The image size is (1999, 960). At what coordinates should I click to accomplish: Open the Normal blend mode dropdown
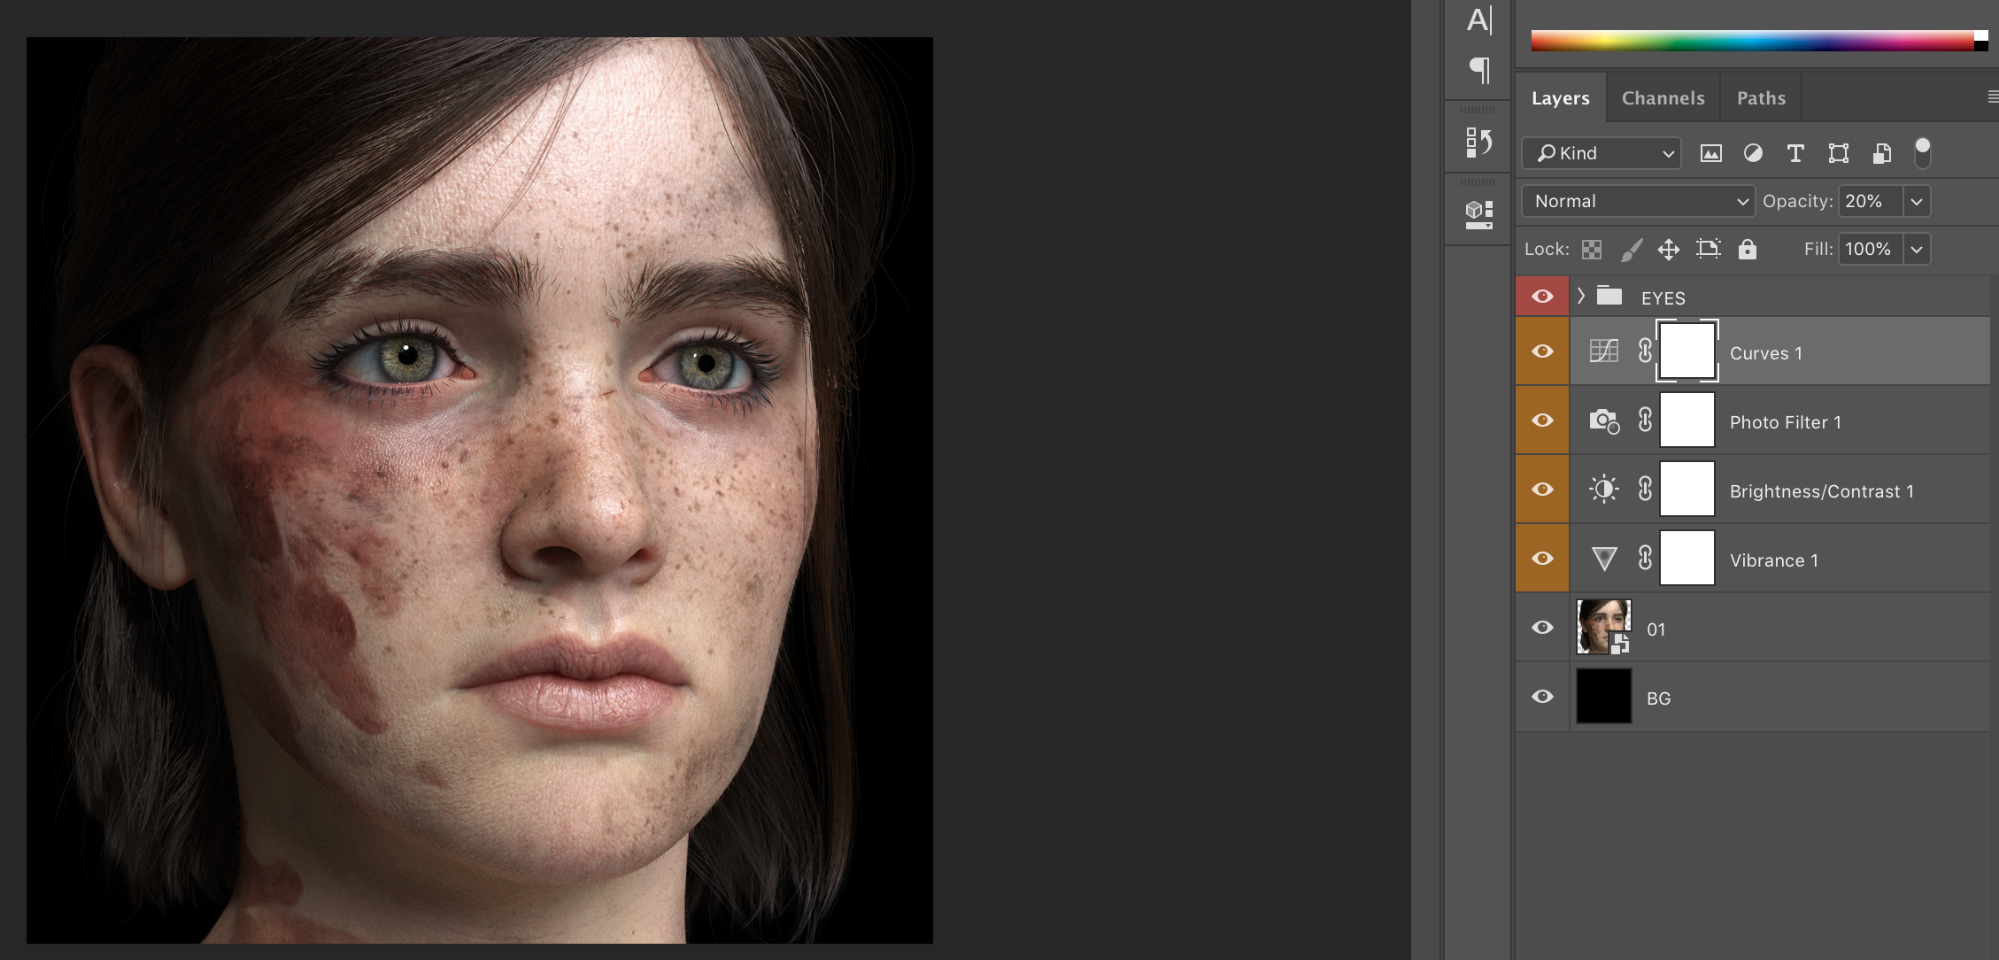click(1638, 201)
